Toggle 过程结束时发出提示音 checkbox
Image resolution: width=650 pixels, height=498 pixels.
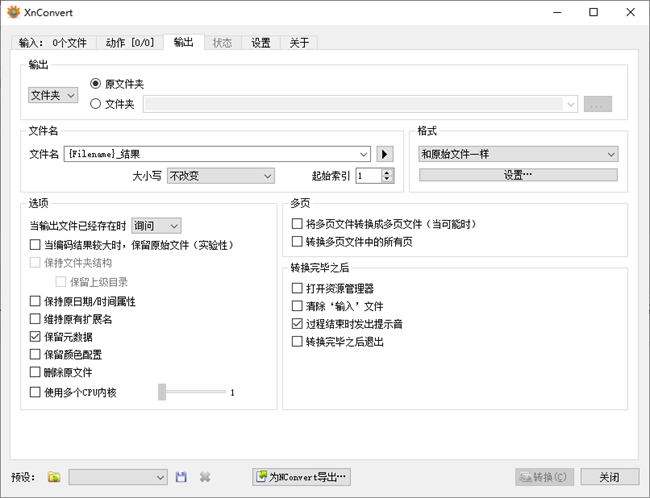[297, 324]
